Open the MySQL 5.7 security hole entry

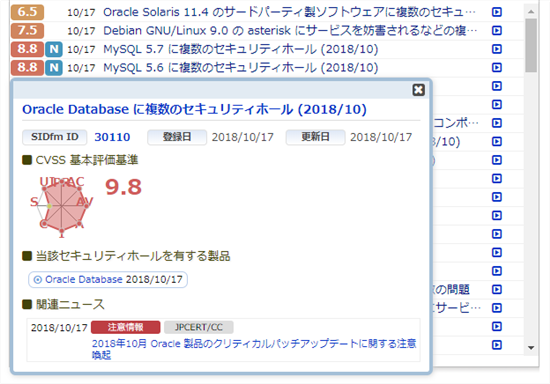click(241, 49)
